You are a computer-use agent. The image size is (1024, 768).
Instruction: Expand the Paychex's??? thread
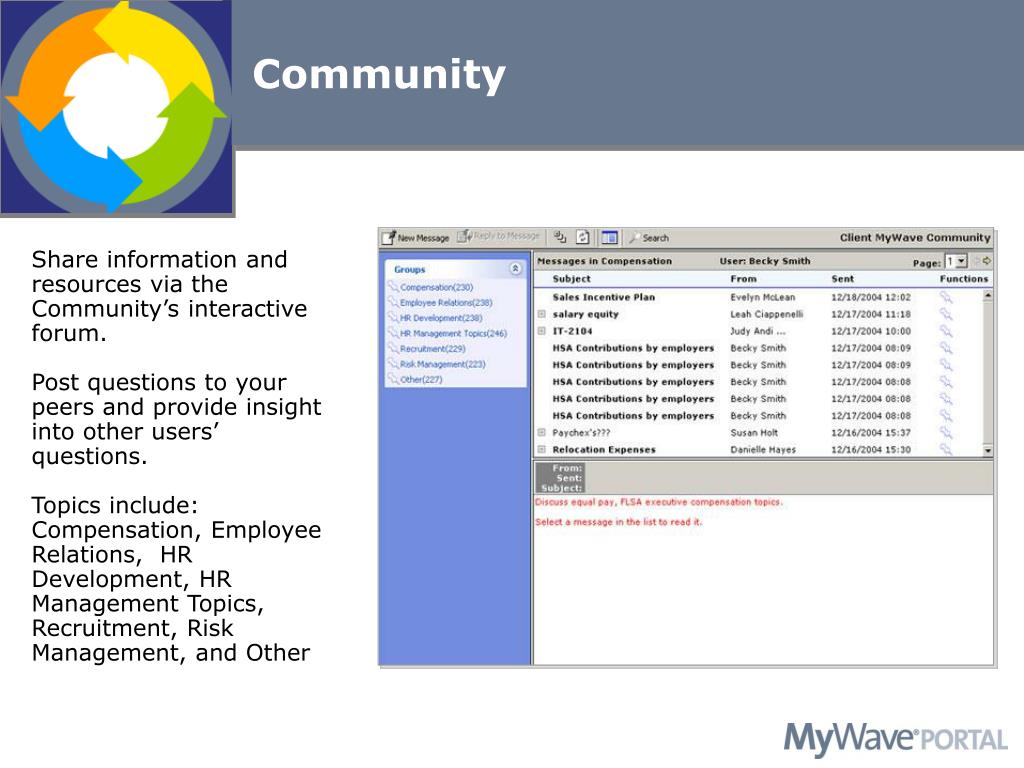tap(541, 432)
